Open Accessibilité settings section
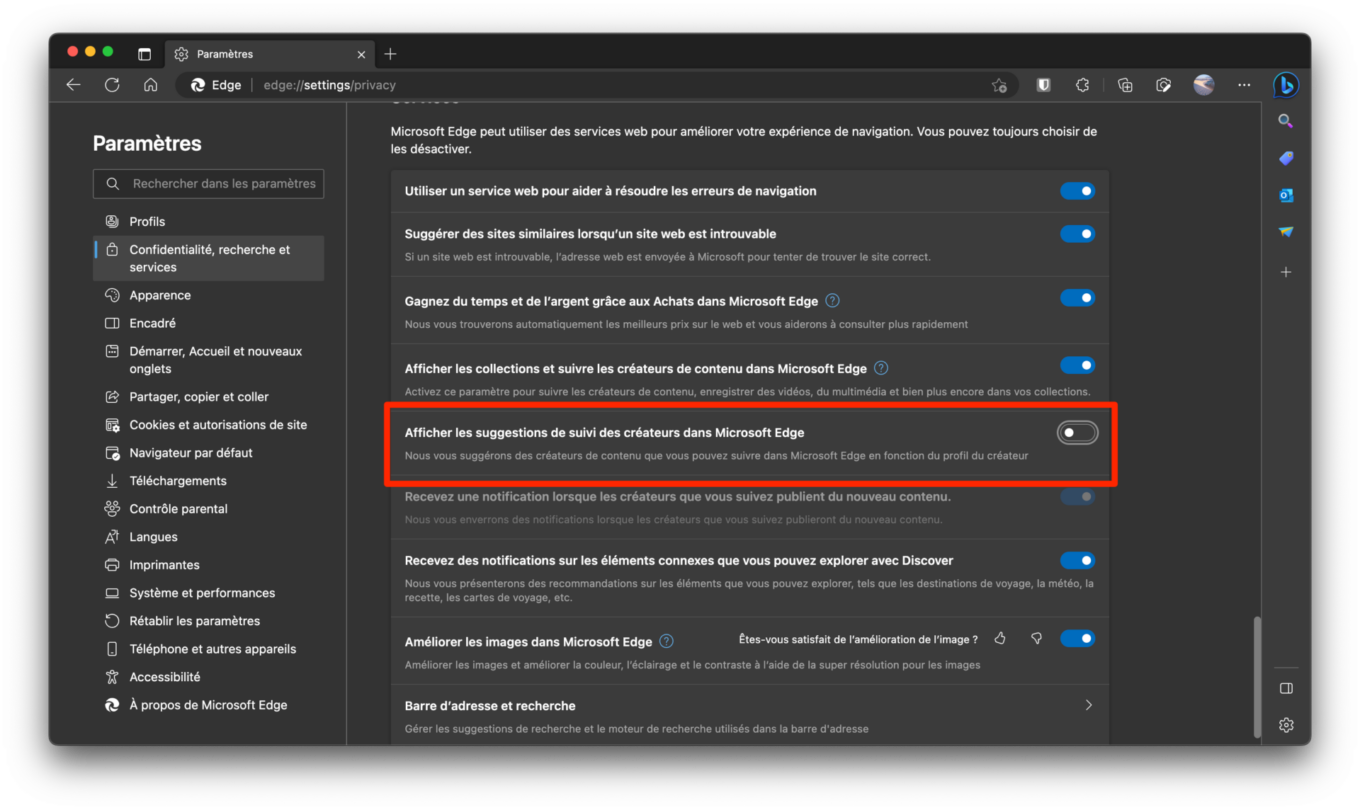 tap(208, 677)
